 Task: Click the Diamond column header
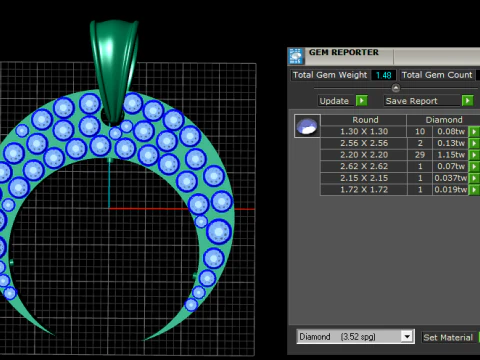click(444, 120)
